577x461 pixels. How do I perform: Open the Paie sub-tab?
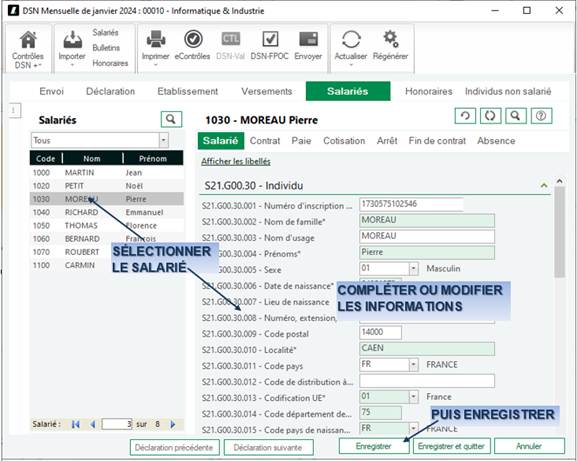coord(301,141)
